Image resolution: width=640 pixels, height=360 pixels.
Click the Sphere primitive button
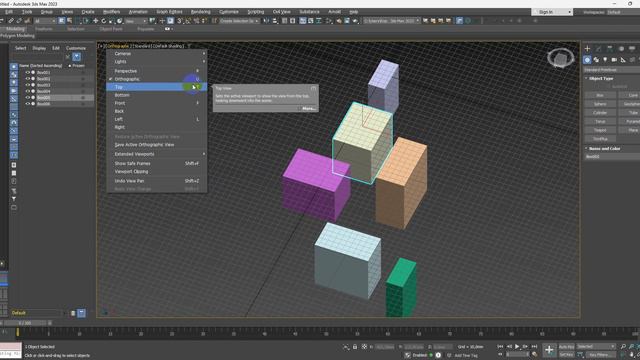[x=600, y=104]
